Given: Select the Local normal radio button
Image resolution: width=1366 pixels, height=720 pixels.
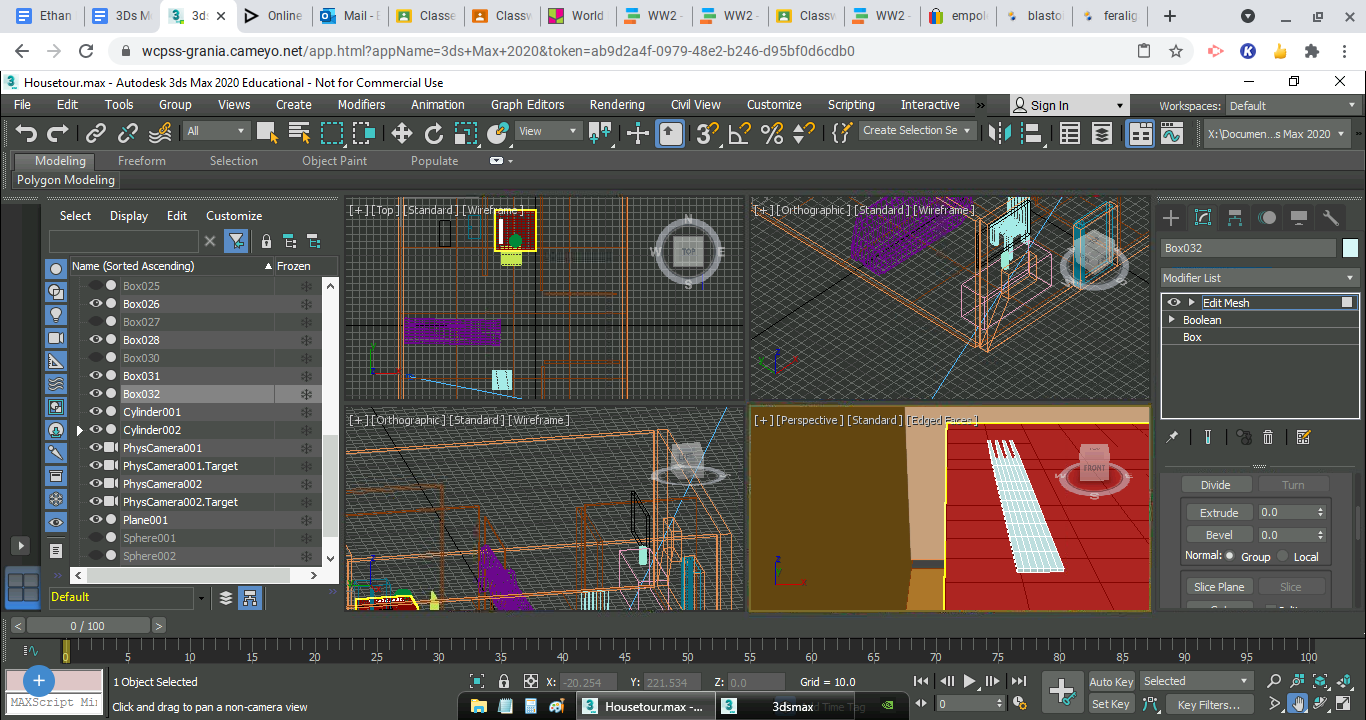Looking at the screenshot, I should coord(1283,556).
